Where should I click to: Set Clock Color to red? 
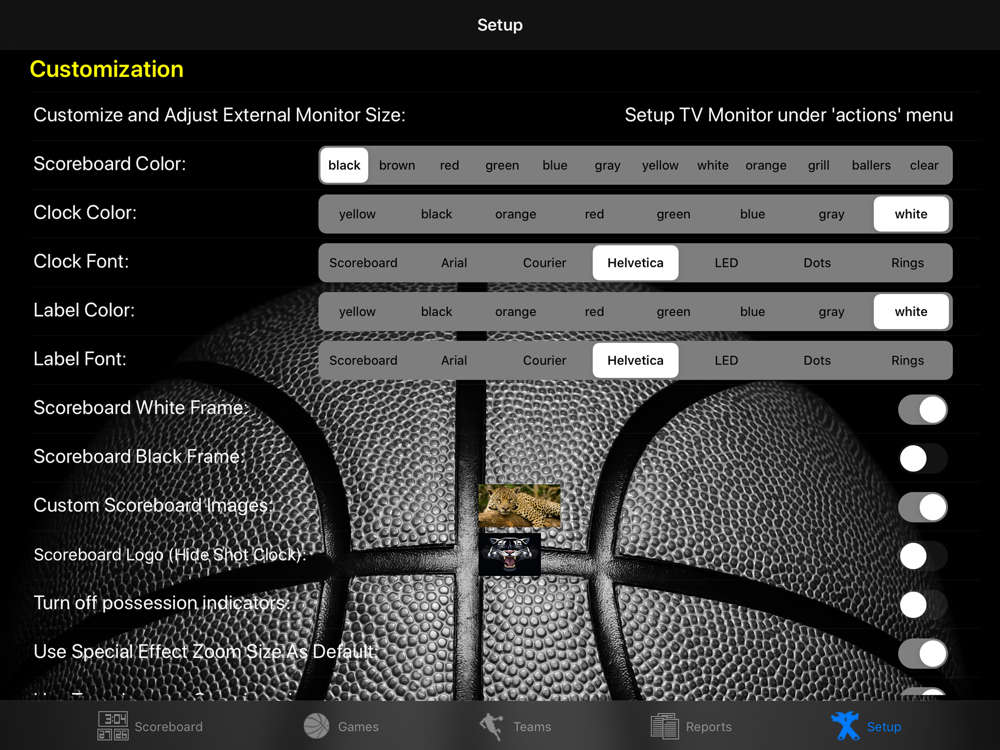point(594,214)
